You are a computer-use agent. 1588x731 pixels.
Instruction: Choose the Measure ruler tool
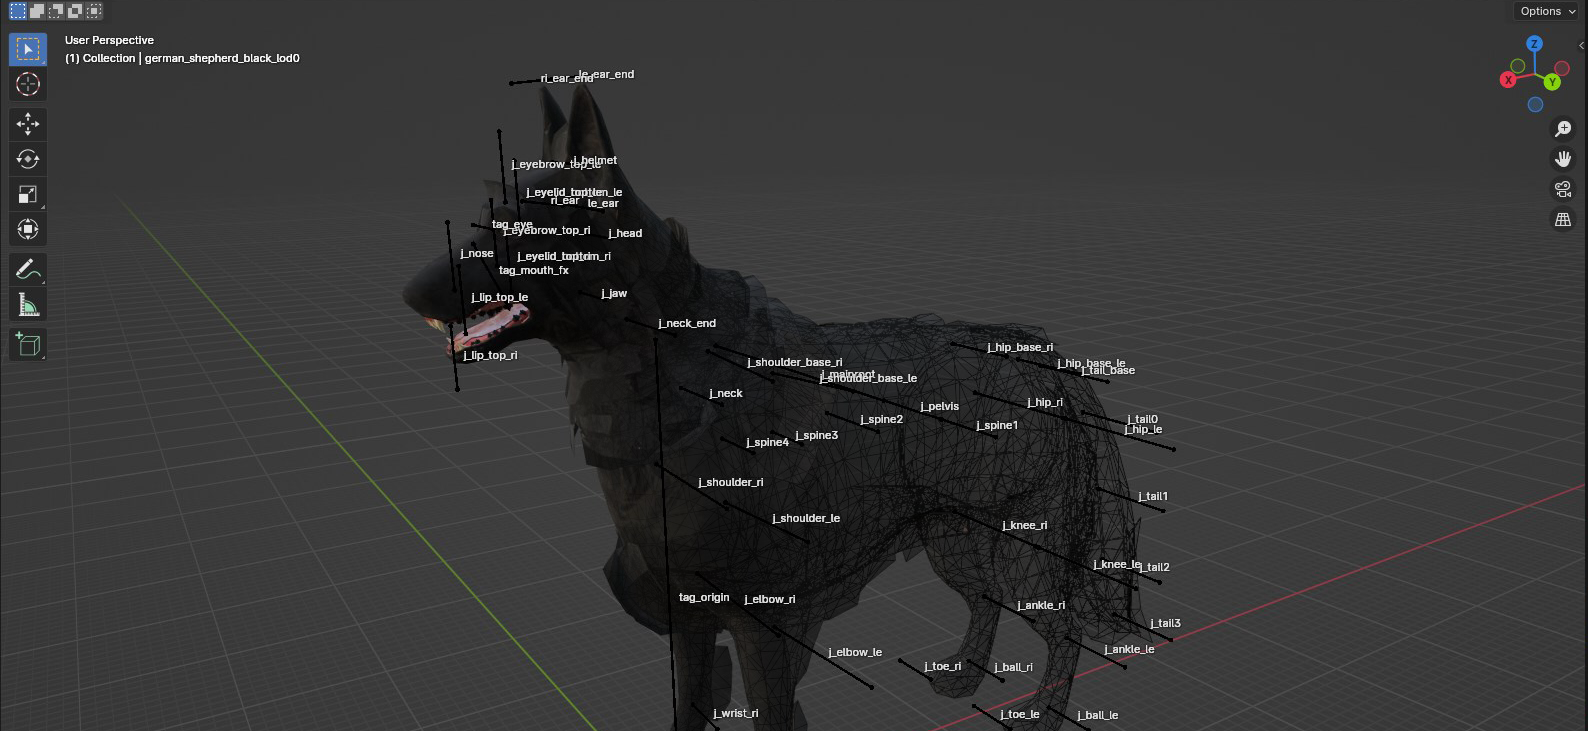tap(28, 305)
